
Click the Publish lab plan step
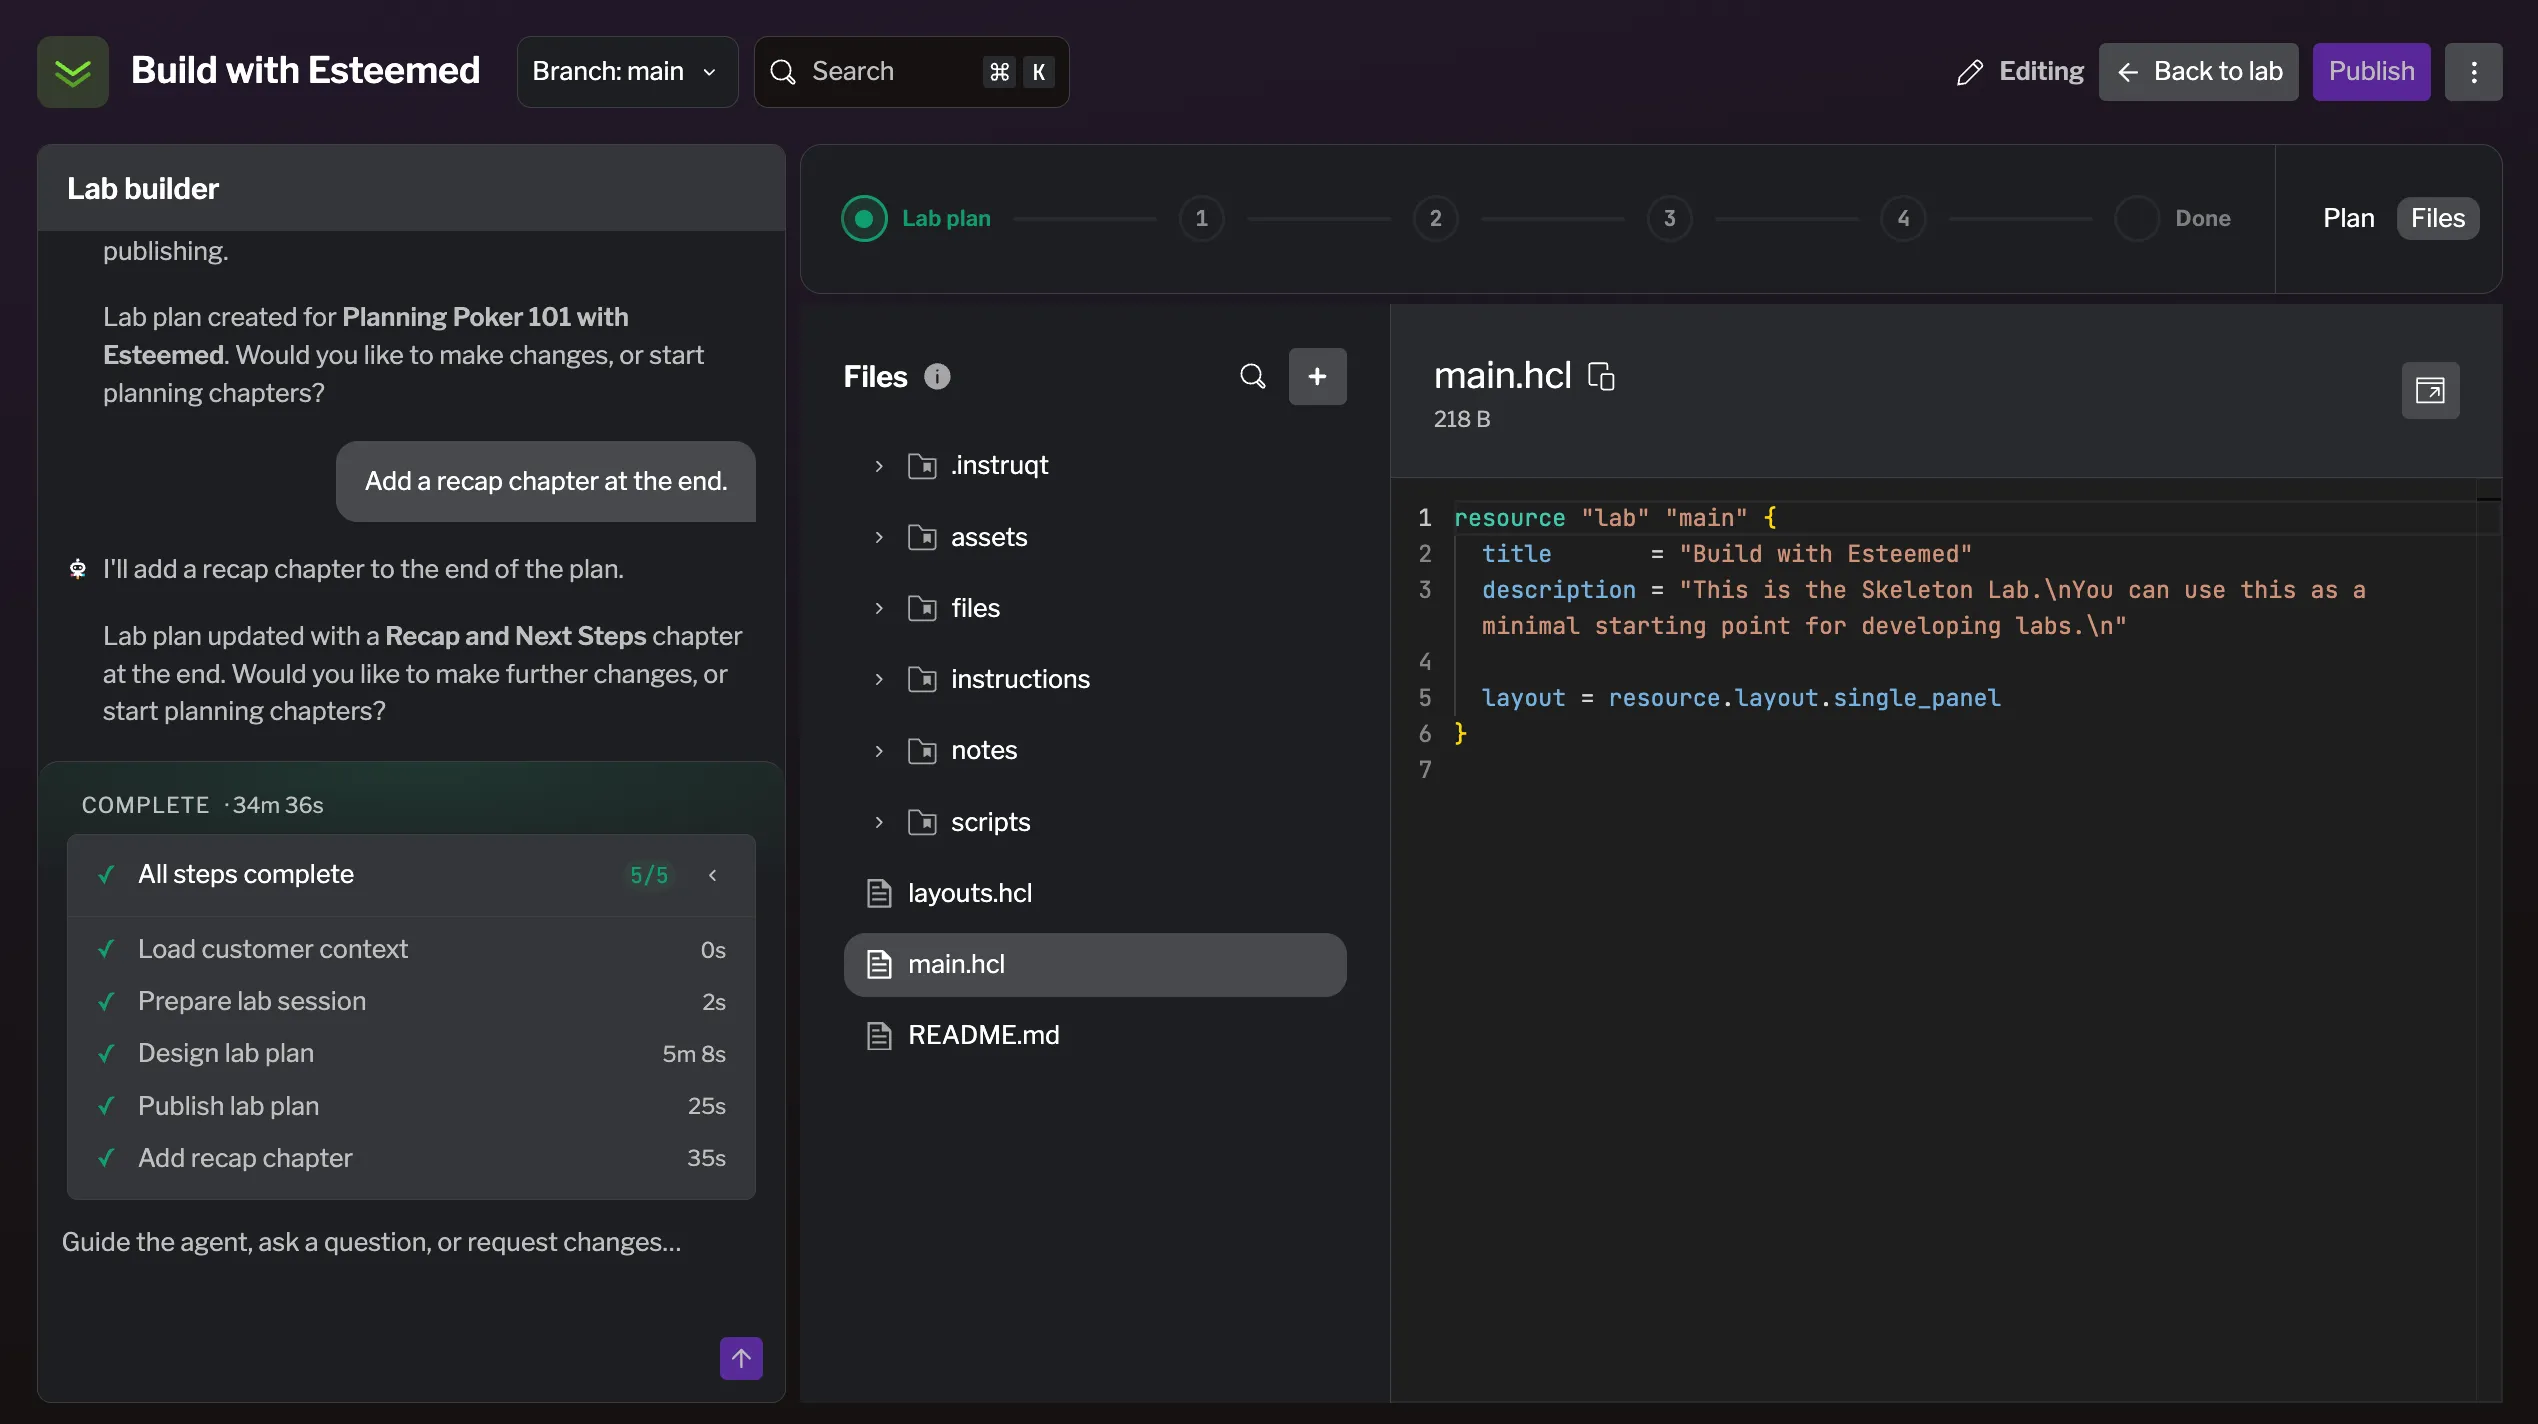point(411,1106)
